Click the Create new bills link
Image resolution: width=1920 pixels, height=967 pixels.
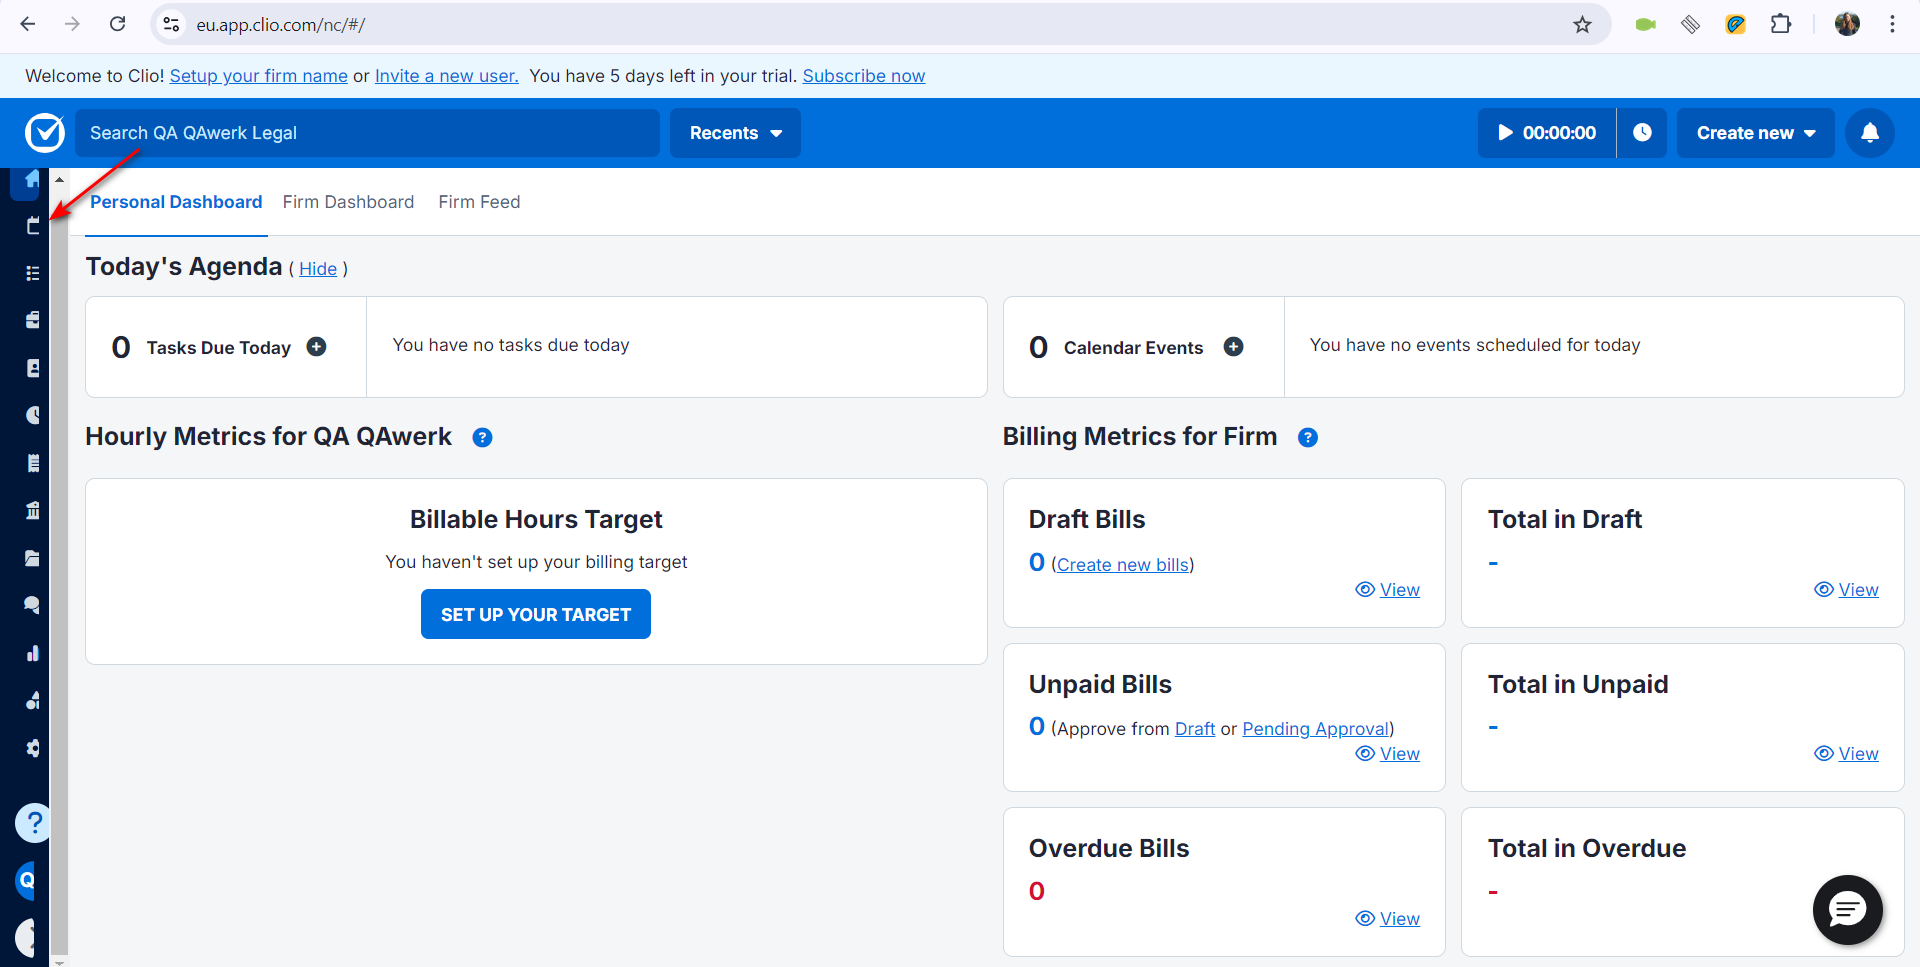coord(1123,565)
